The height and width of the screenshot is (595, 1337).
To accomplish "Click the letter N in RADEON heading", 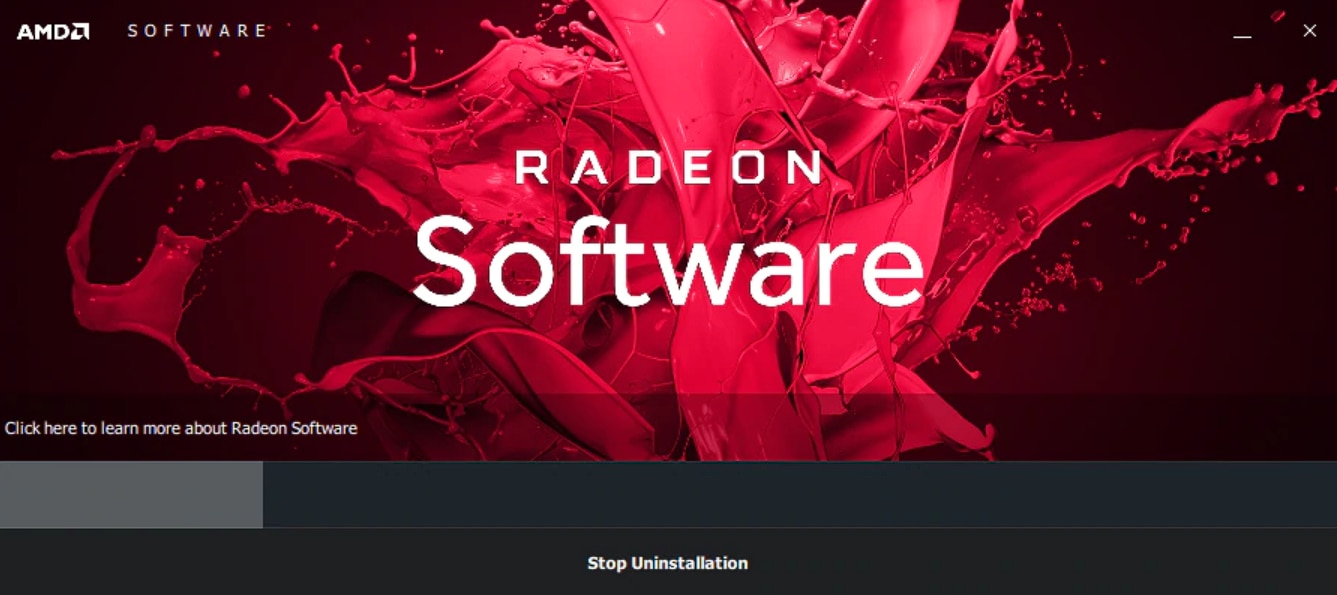I will [x=803, y=167].
